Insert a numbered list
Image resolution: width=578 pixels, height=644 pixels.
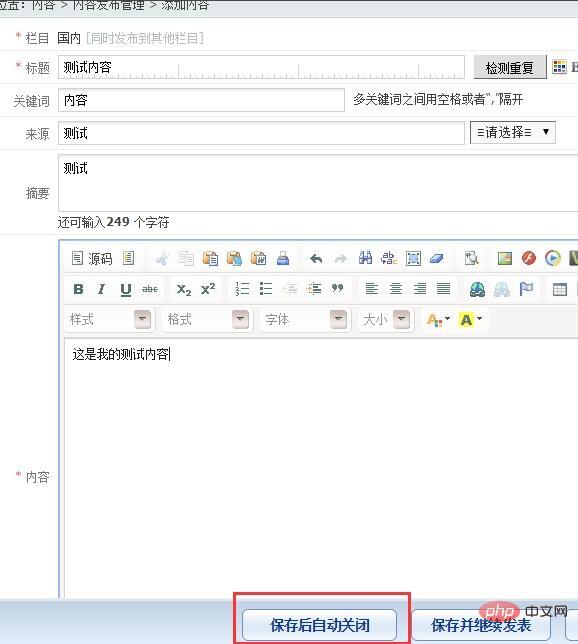tap(242, 289)
